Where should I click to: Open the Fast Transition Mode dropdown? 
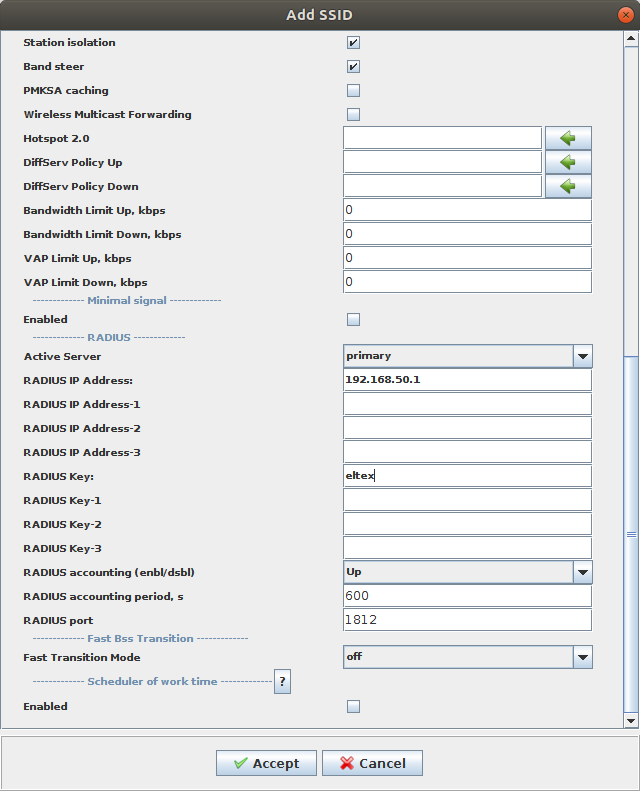[582, 657]
